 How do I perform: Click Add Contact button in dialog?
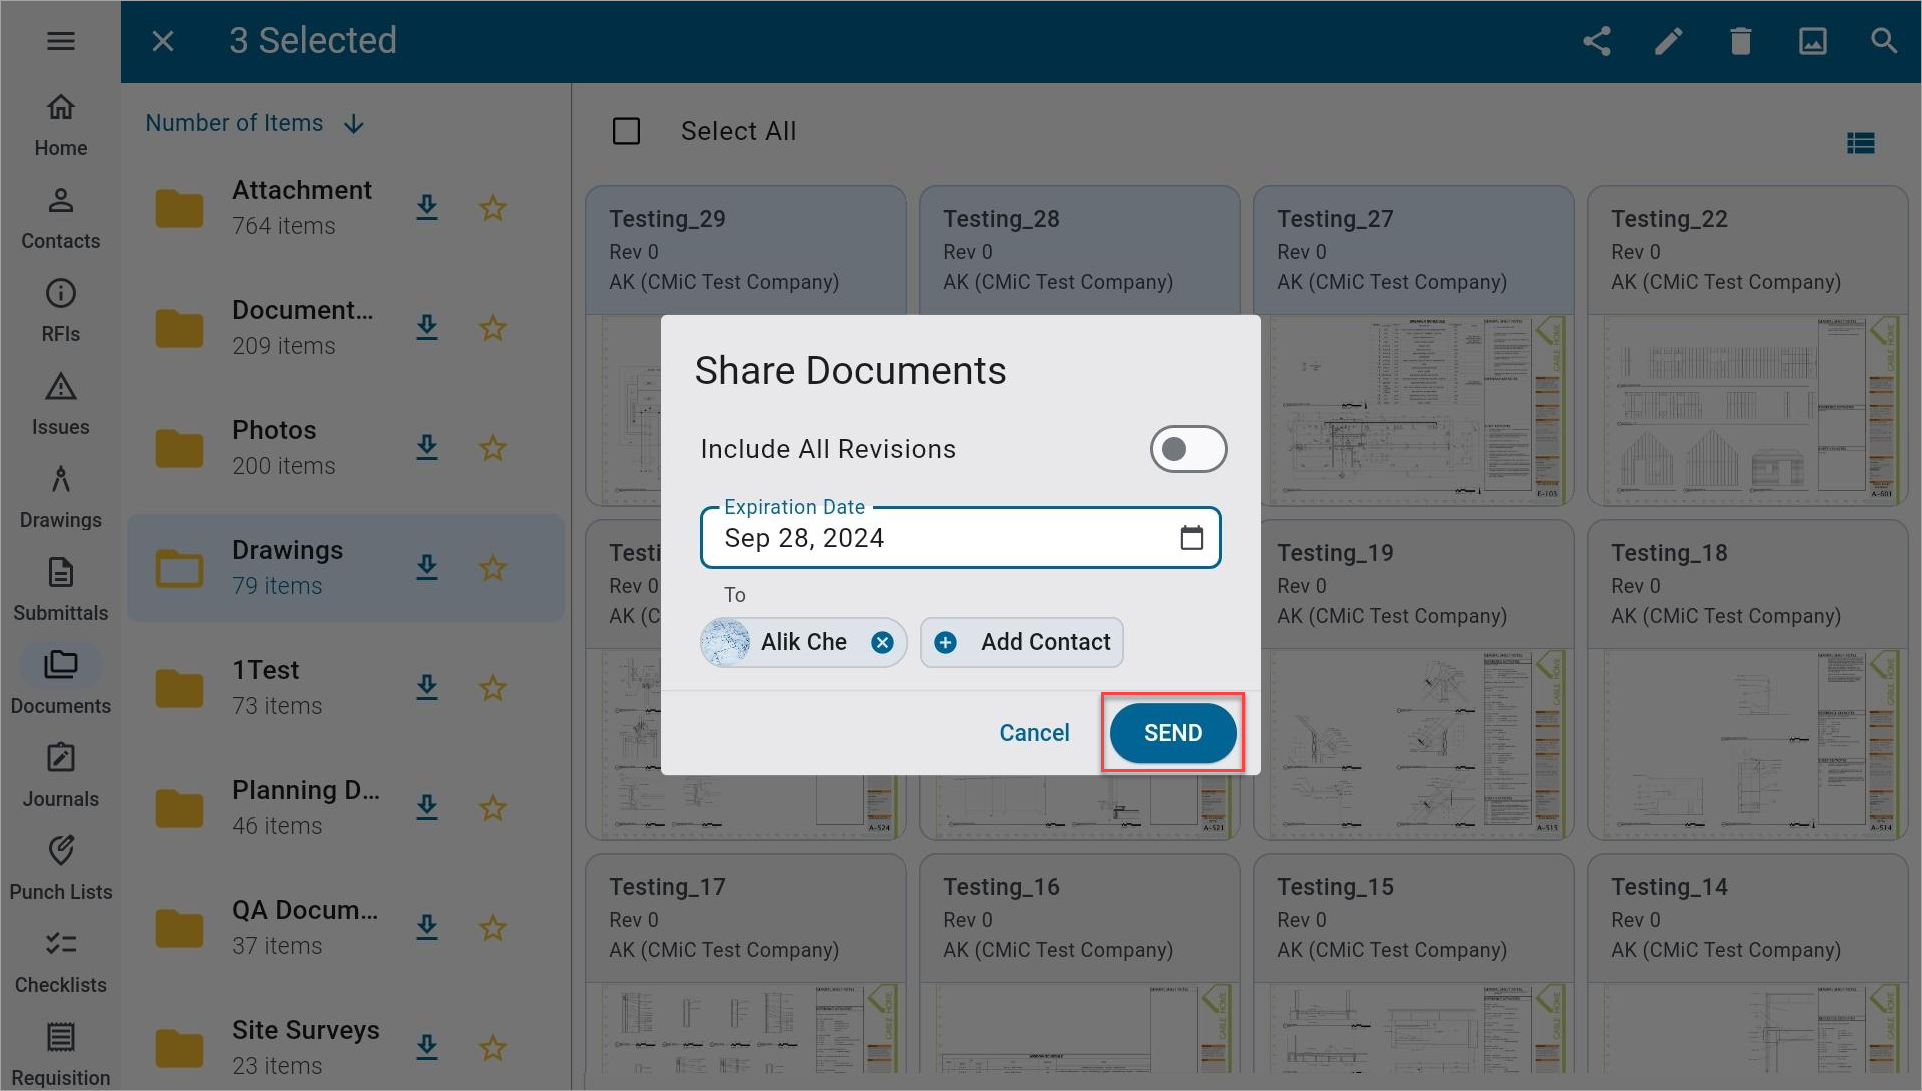tap(1022, 642)
